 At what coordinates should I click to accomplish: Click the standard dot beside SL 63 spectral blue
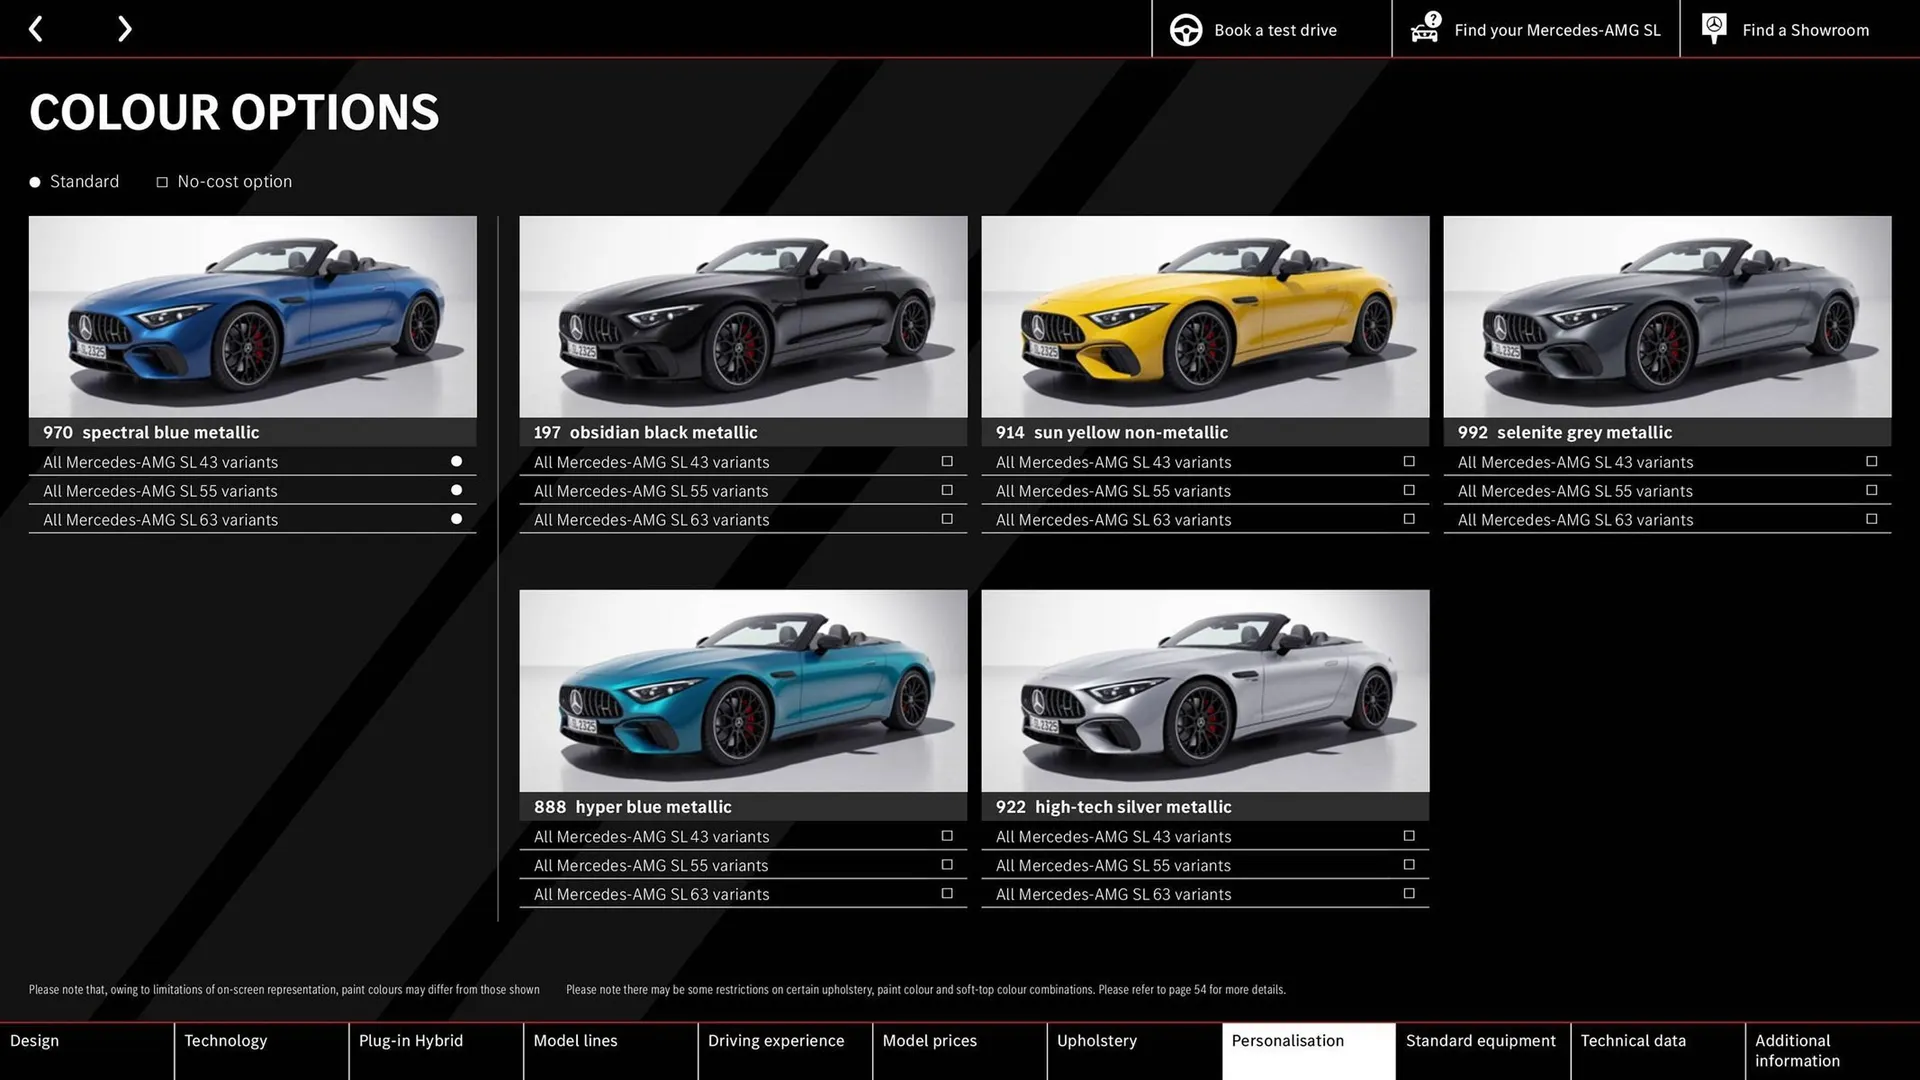456,518
